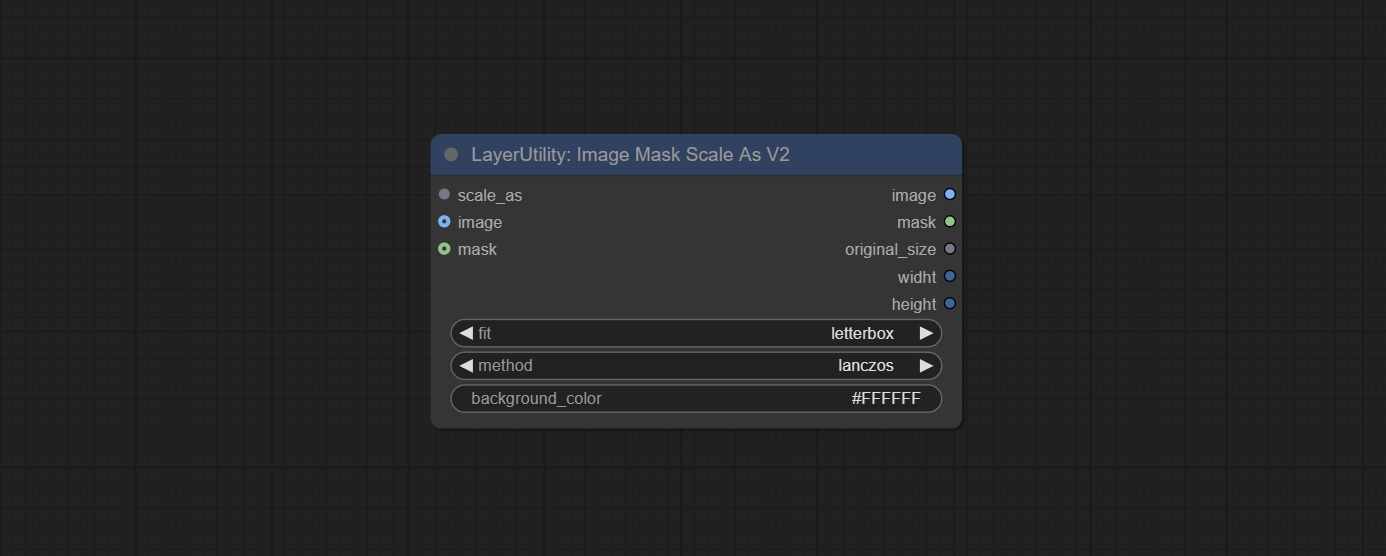Image resolution: width=1386 pixels, height=556 pixels.
Task: Click the mask output socket
Action: click(x=950, y=222)
